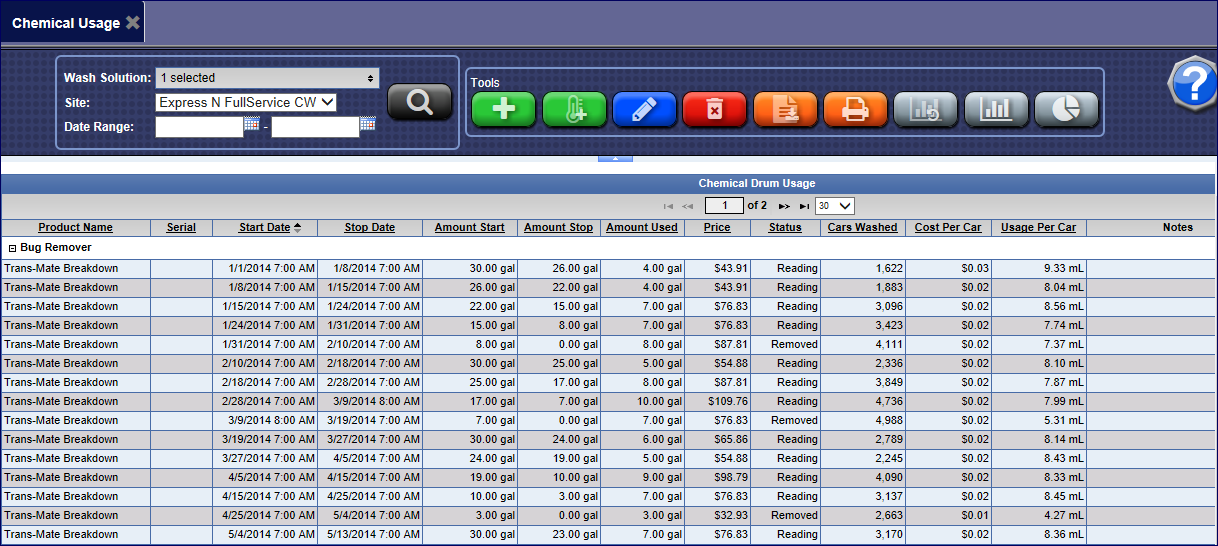Click the end date input field
The height and width of the screenshot is (546, 1218).
[x=315, y=127]
